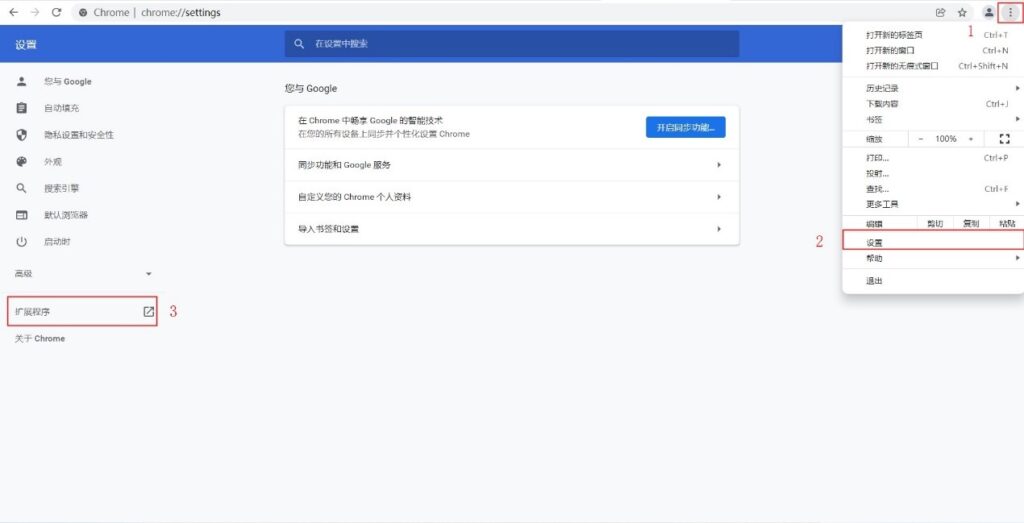
Task: Open the three-dot Chrome menu
Action: (x=1010, y=12)
